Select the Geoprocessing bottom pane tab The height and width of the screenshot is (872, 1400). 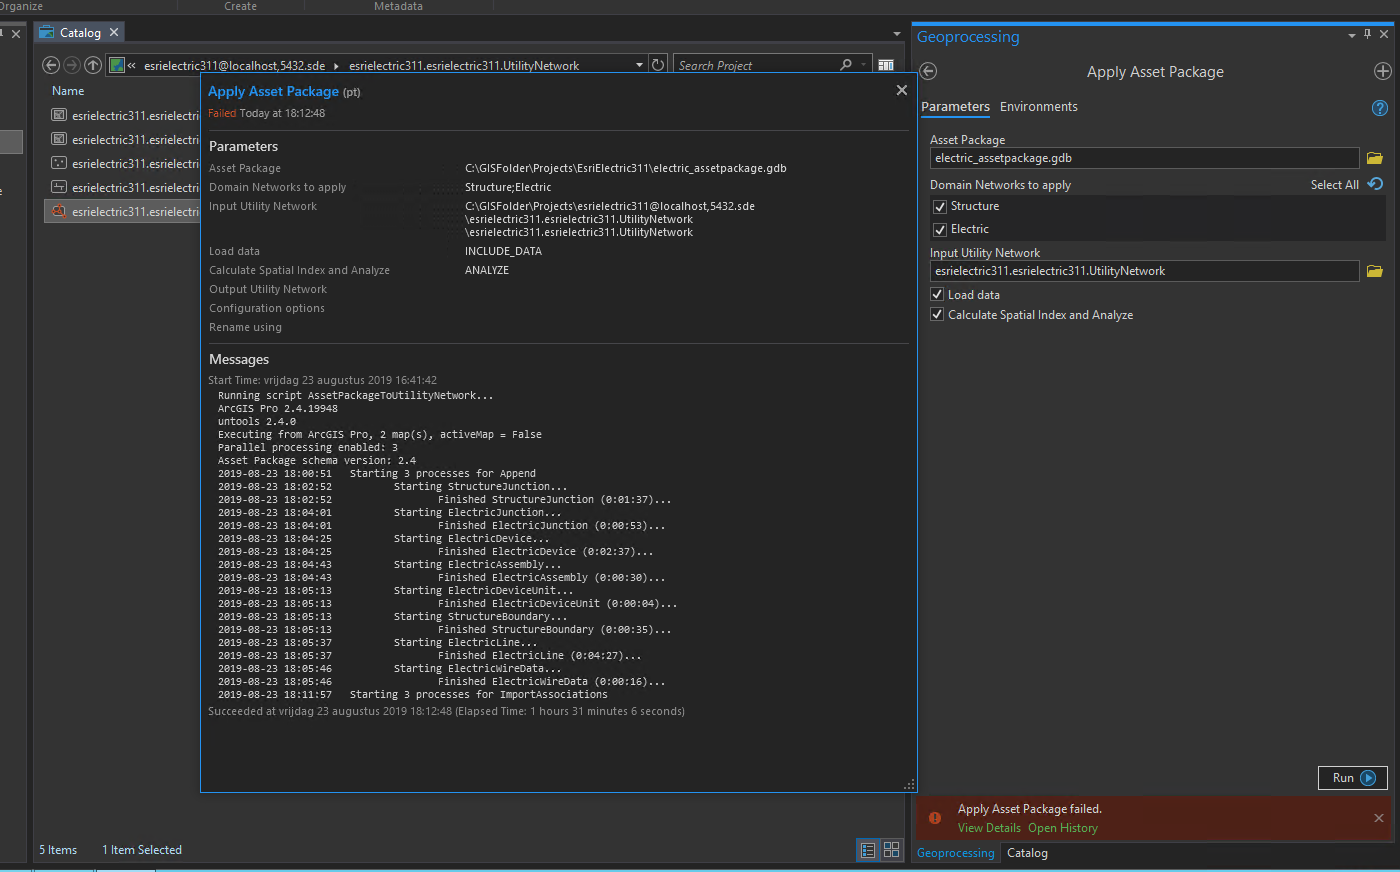point(956,853)
